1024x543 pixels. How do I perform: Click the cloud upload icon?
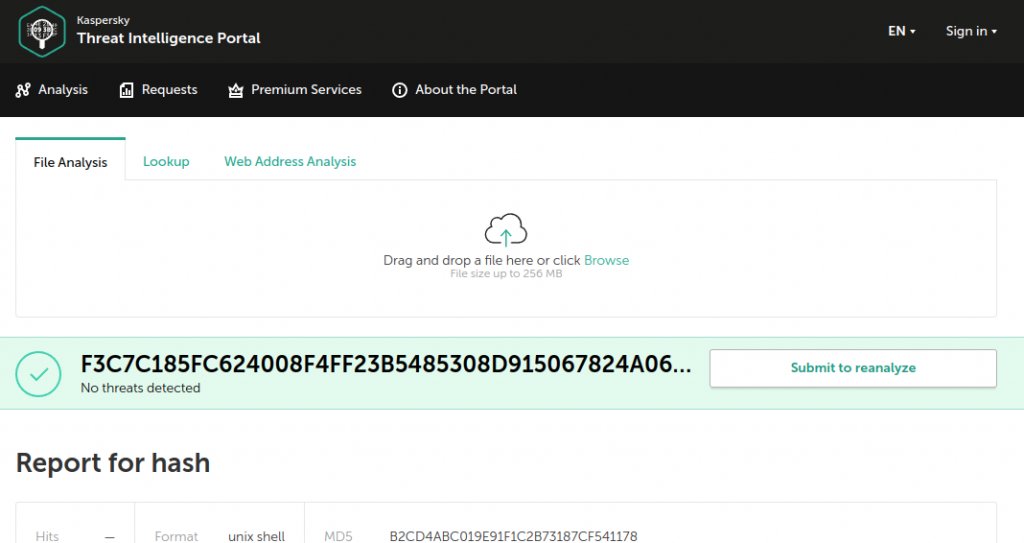point(505,229)
